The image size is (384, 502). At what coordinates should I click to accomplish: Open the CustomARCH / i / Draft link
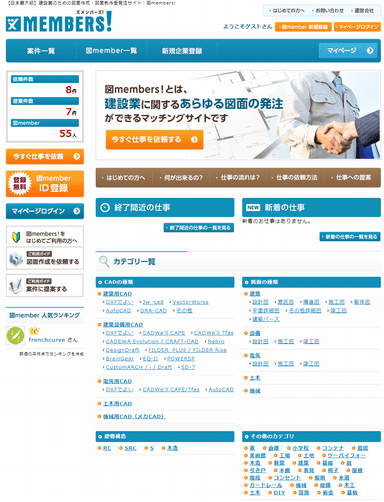[x=139, y=367]
